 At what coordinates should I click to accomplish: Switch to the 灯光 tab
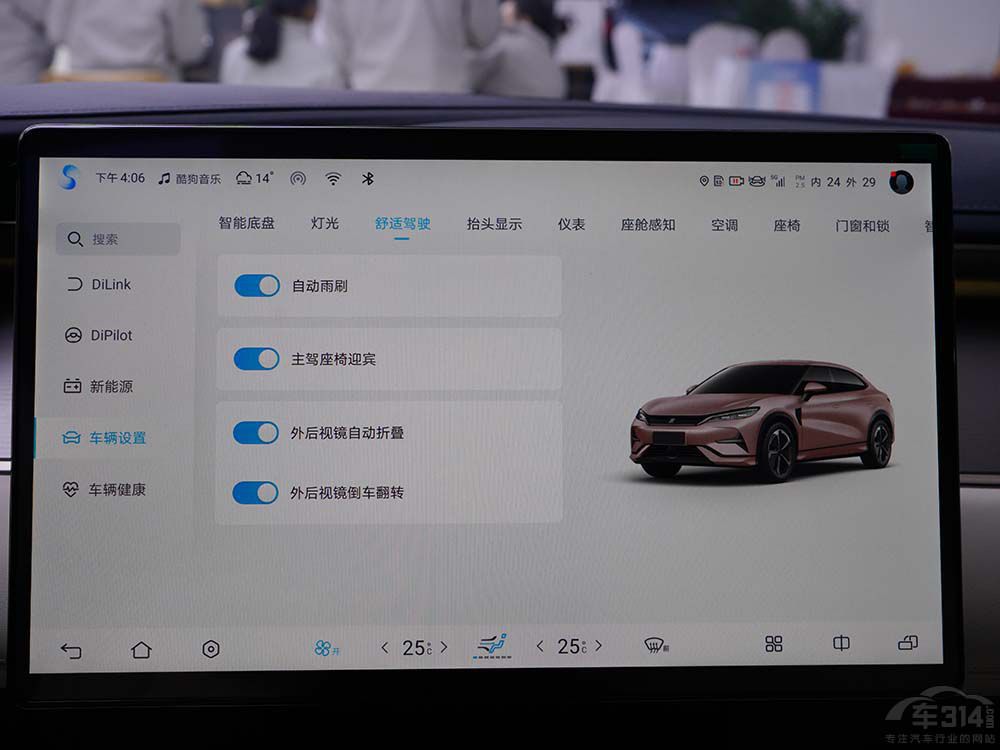tap(325, 224)
